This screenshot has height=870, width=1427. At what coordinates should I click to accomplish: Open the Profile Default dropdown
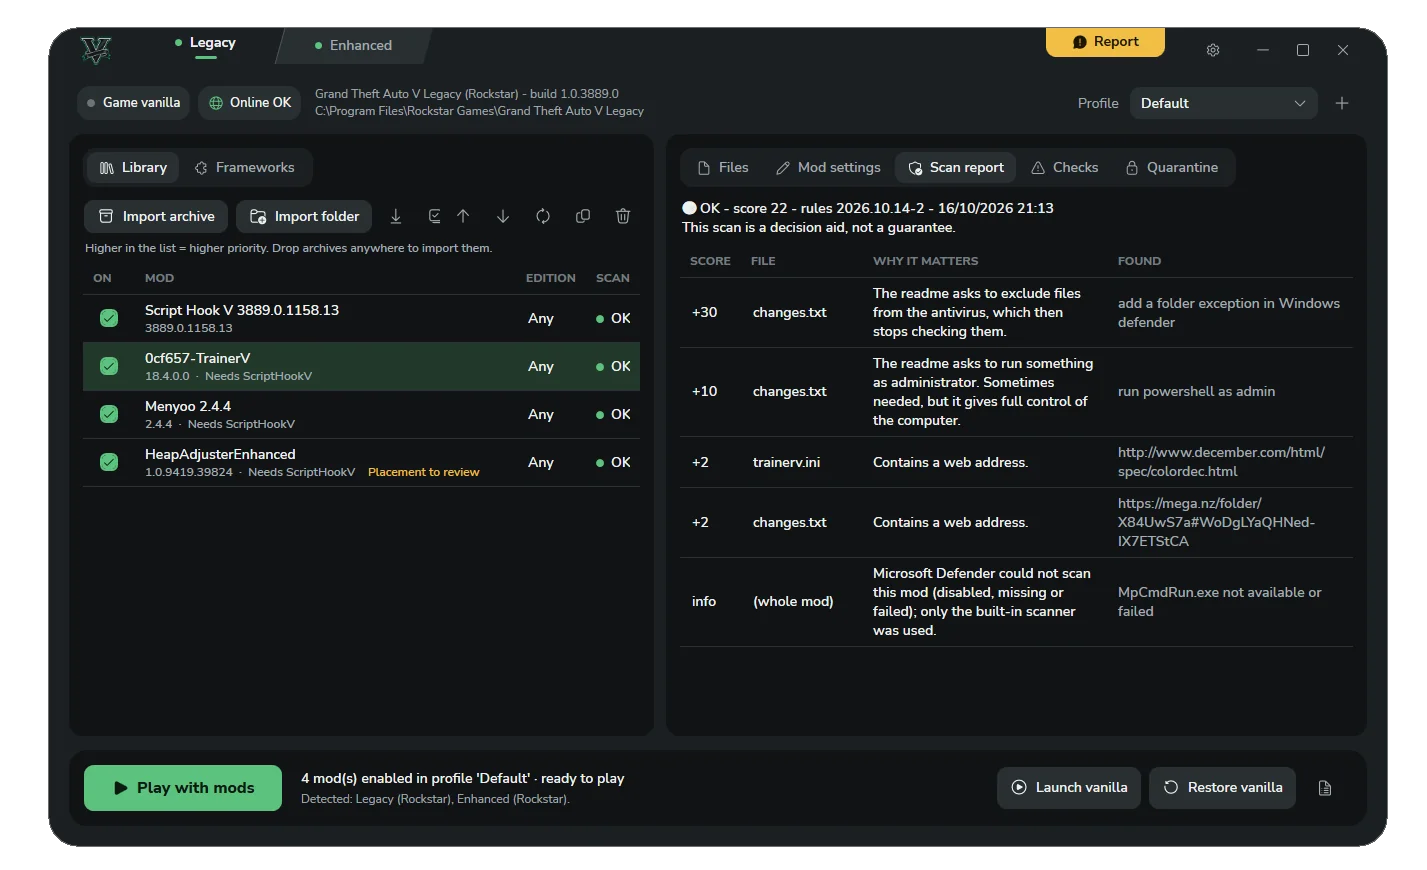[x=1224, y=103]
